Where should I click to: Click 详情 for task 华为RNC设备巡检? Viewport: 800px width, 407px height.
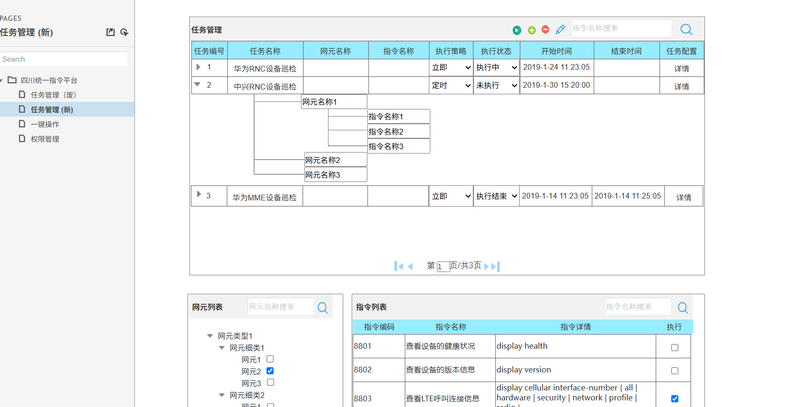pos(681,69)
